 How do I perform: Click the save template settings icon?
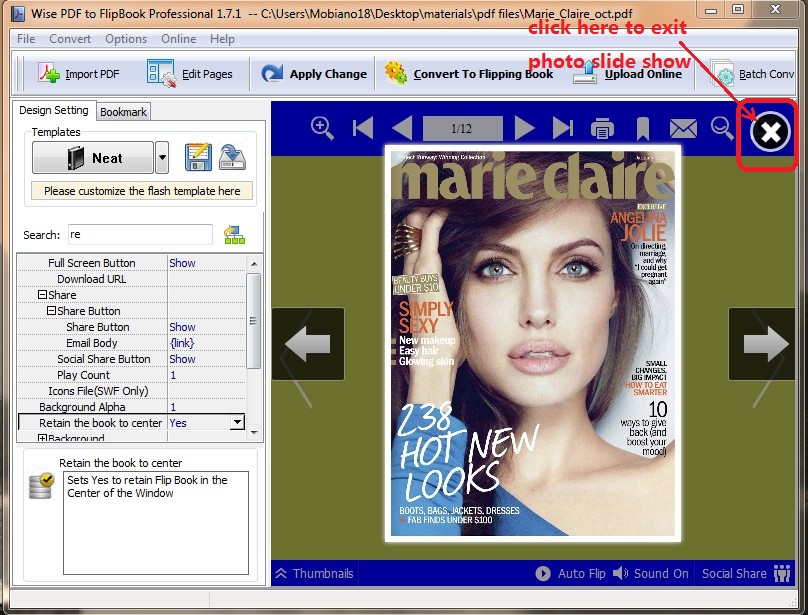click(198, 157)
